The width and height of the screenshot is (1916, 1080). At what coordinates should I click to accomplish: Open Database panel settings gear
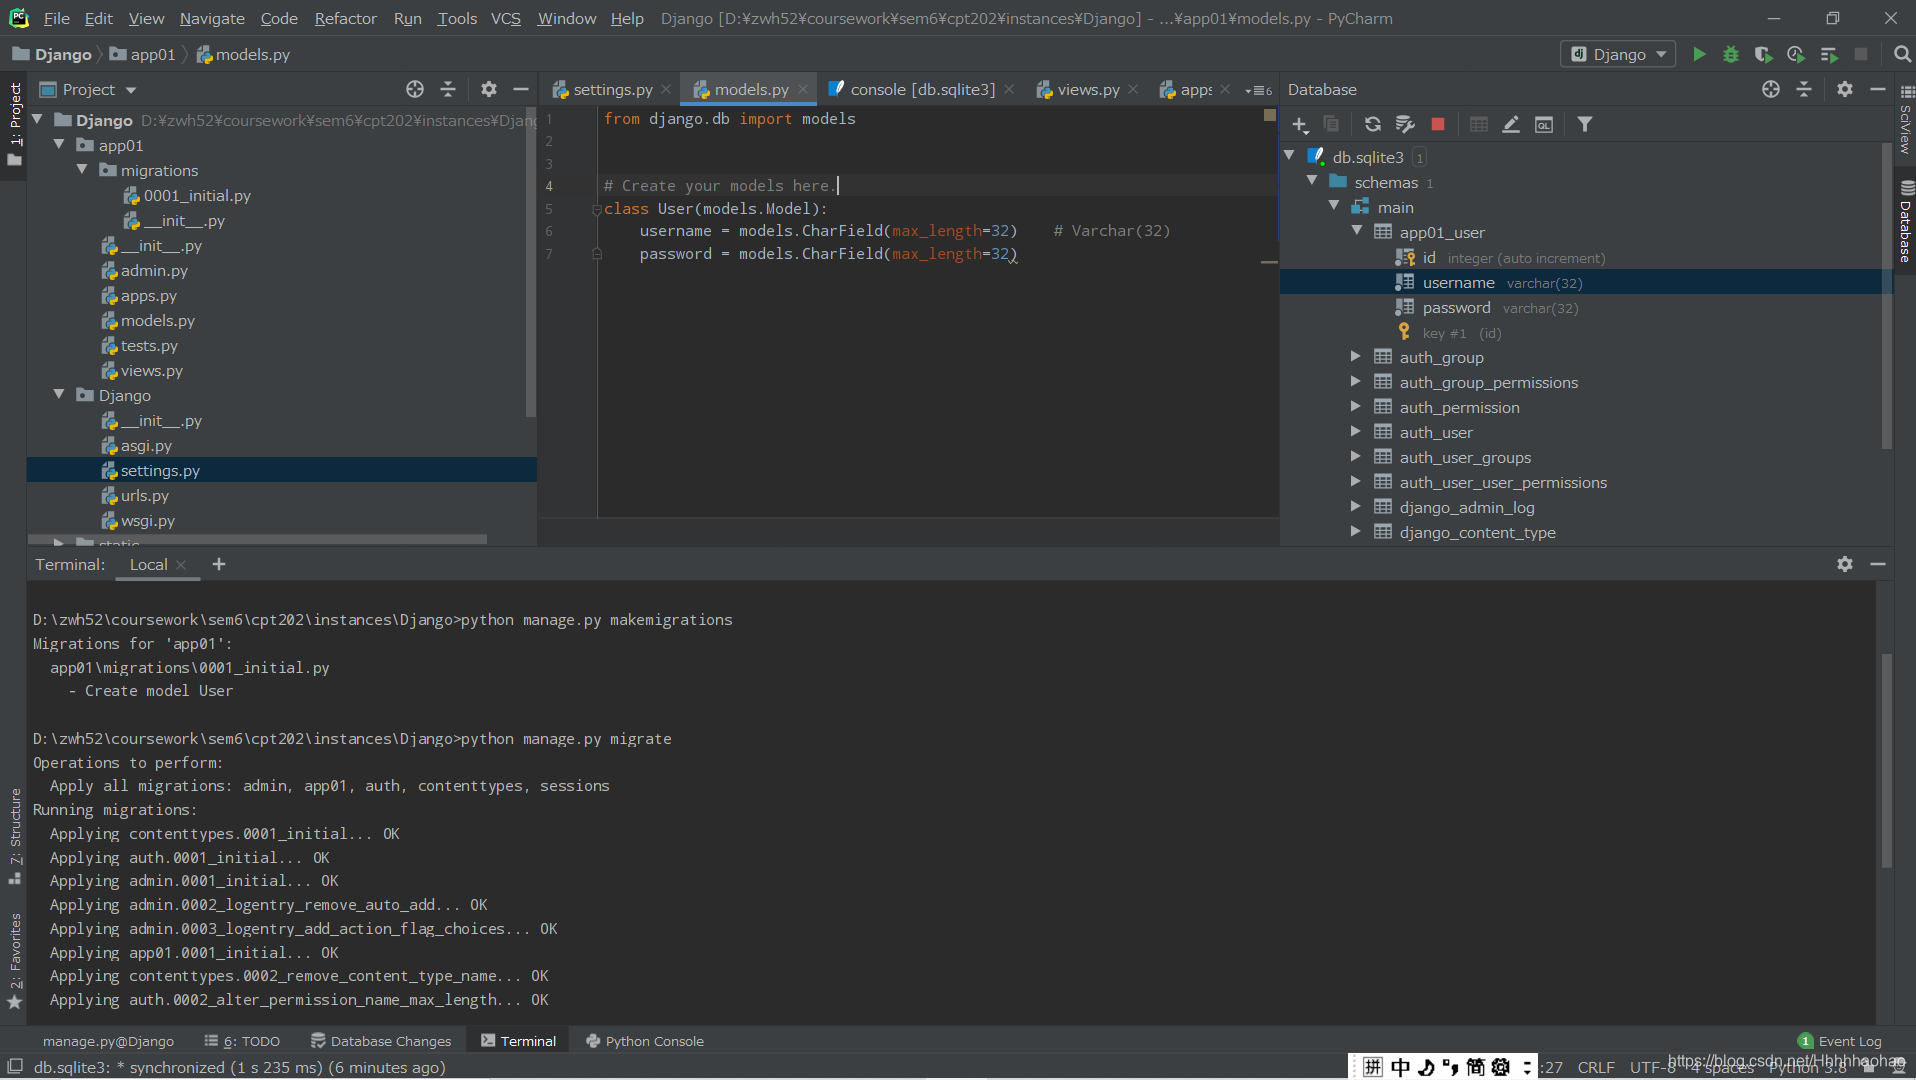coord(1845,90)
